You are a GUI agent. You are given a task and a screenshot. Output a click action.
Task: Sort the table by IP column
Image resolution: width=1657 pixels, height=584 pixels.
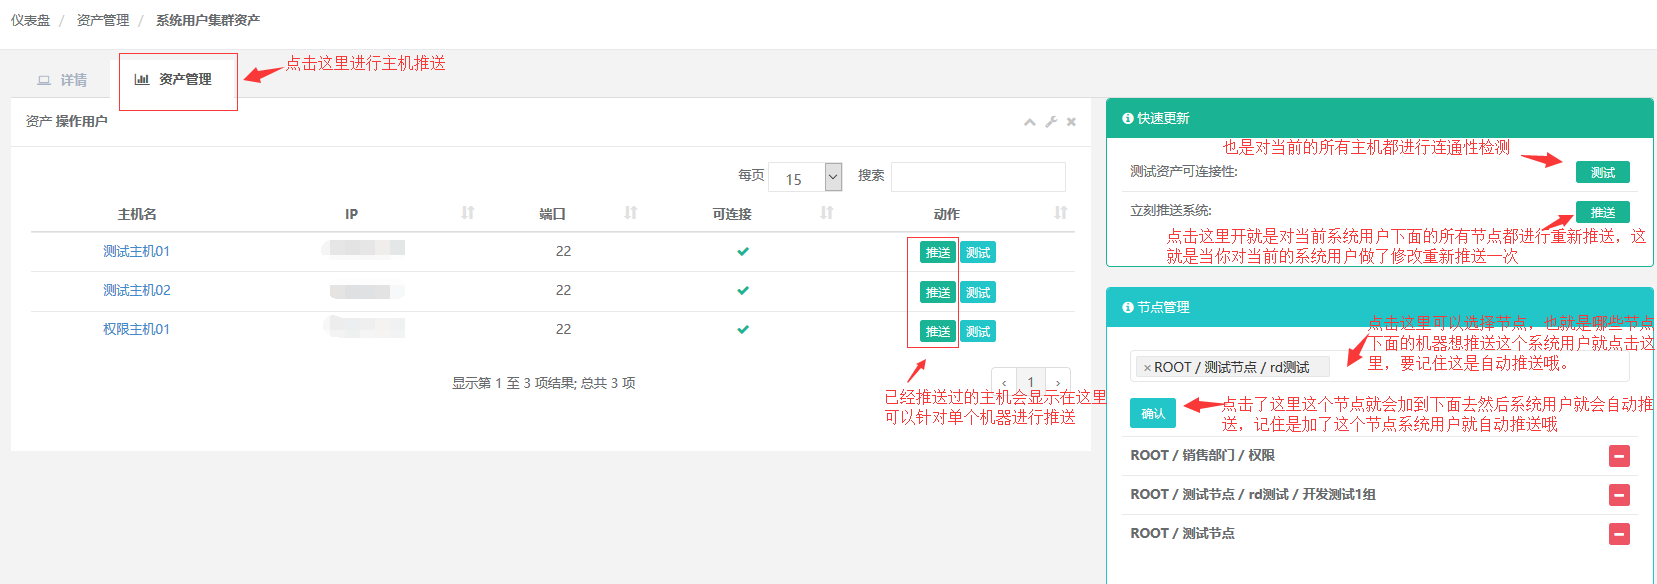[467, 213]
